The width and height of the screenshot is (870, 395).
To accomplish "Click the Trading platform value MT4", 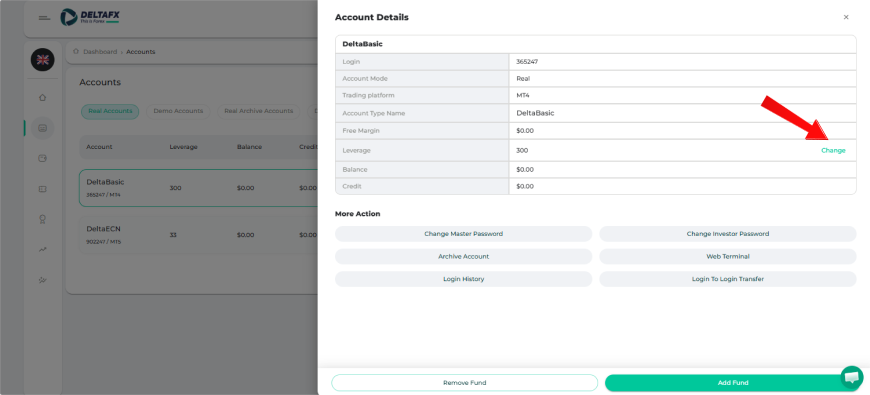I will [523, 95].
